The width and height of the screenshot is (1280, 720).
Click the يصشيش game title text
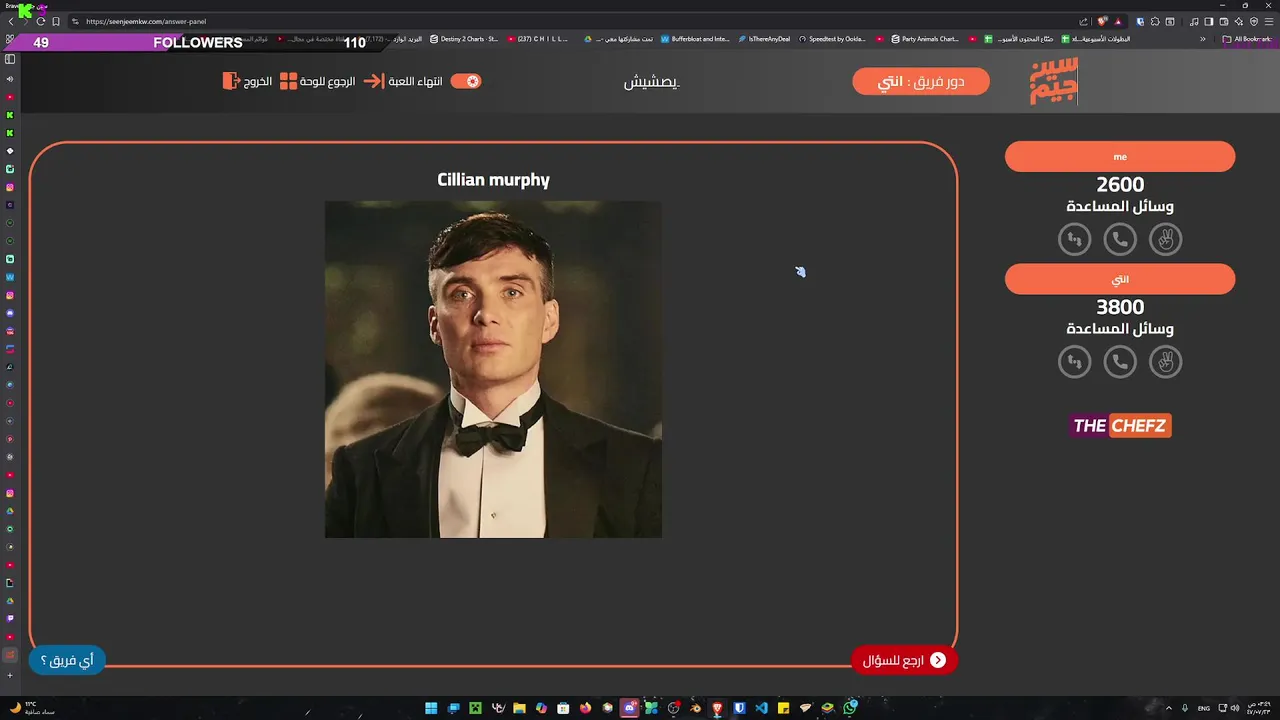tap(652, 82)
